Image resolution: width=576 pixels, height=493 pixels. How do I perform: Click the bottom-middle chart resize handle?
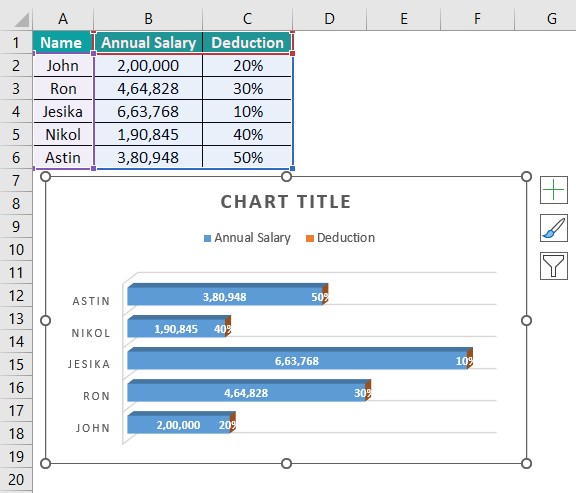286,464
